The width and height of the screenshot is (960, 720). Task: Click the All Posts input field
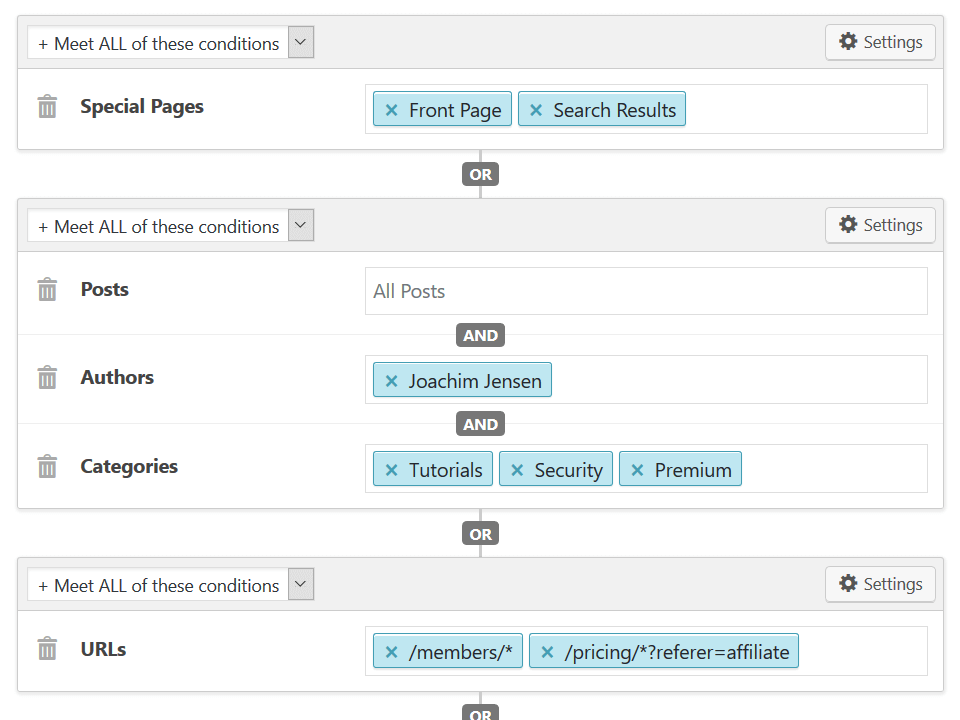click(x=646, y=290)
